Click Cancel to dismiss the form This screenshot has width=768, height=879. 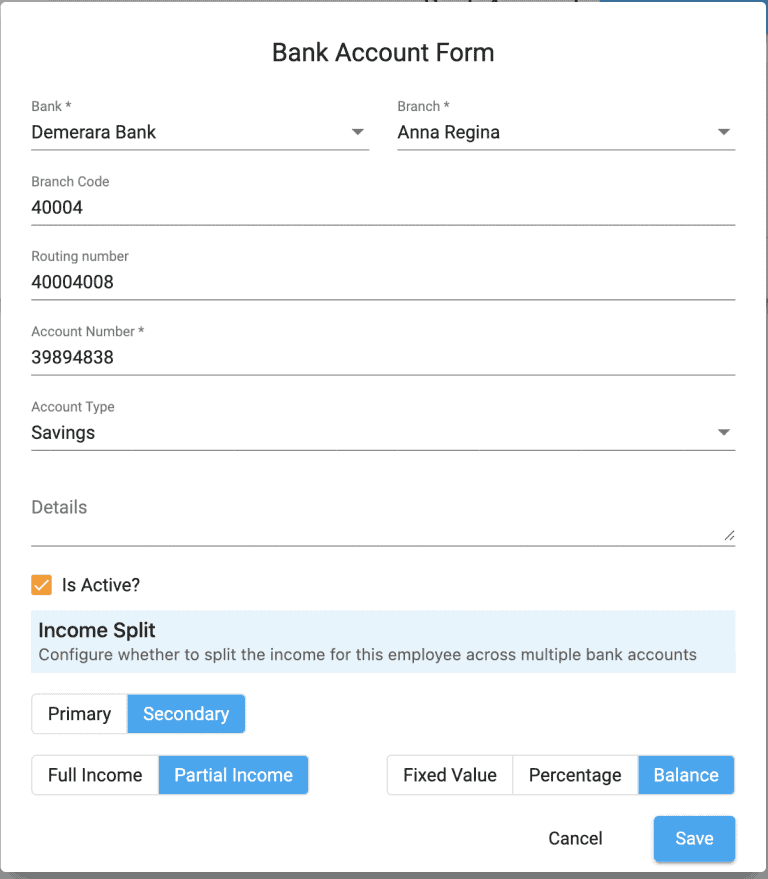[575, 838]
